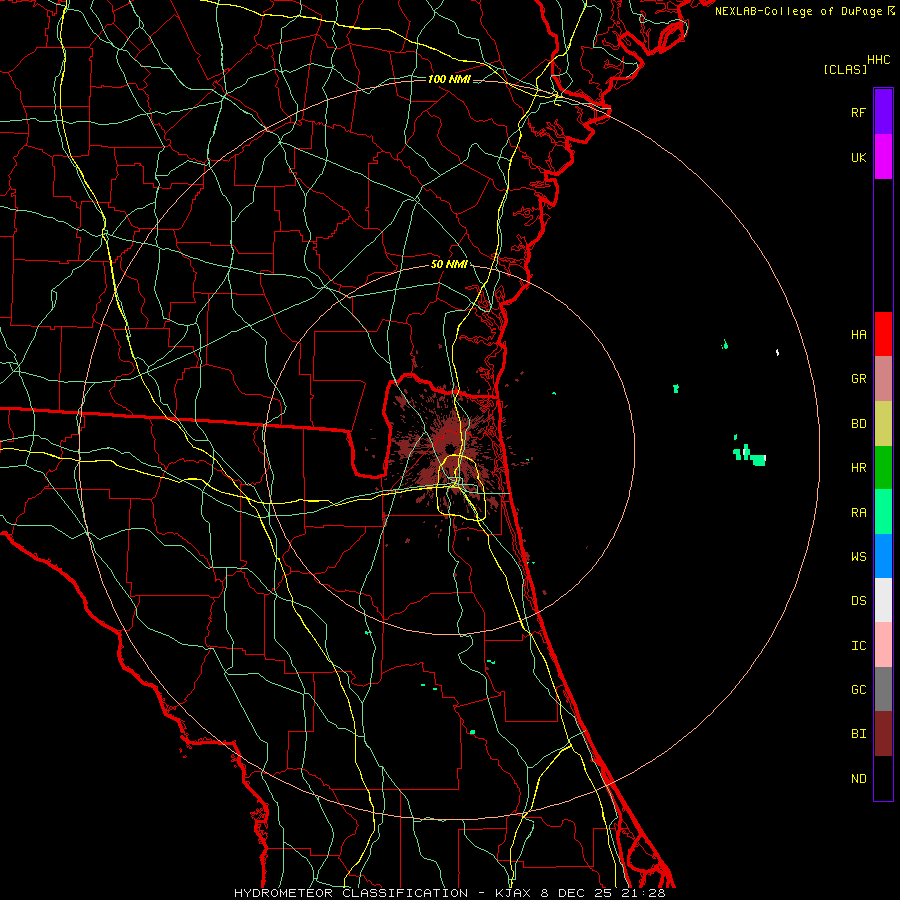The height and width of the screenshot is (900, 900).
Task: Click the BI legend label
Action: point(858,734)
